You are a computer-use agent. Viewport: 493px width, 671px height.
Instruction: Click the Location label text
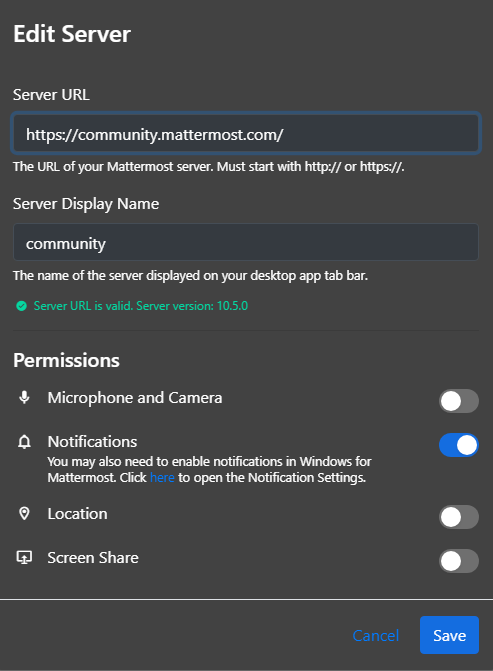pos(77,514)
